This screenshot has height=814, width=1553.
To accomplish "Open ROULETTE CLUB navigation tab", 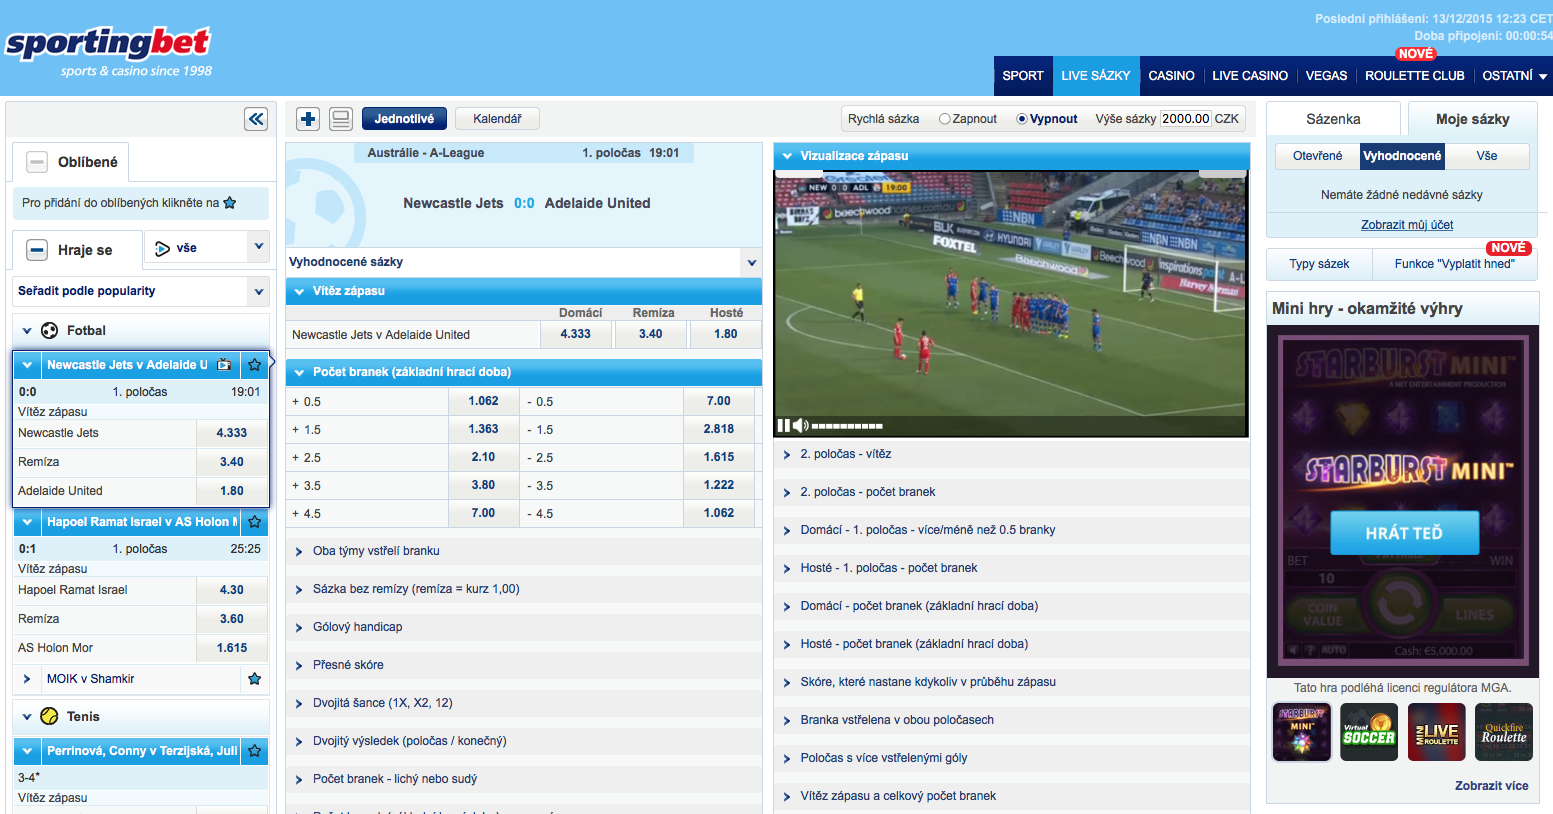I will [1414, 76].
